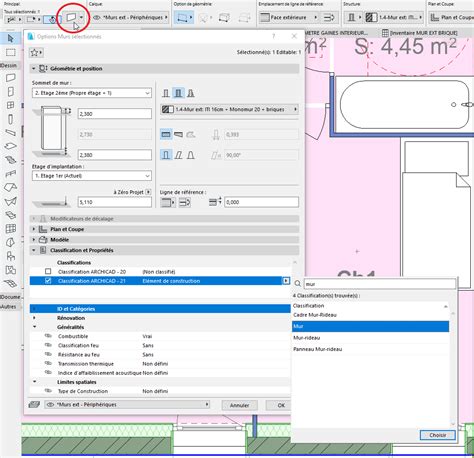Viewport: 474px width, 458px height.
Task: Select the composite structure icon
Action: pyautogui.click(x=178, y=93)
